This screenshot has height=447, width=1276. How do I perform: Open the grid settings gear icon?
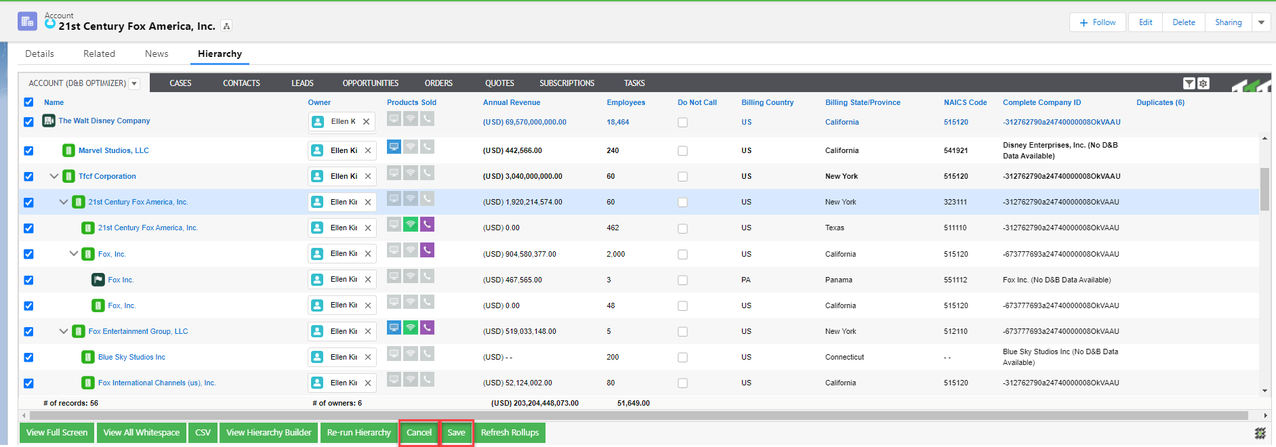coord(1203,83)
